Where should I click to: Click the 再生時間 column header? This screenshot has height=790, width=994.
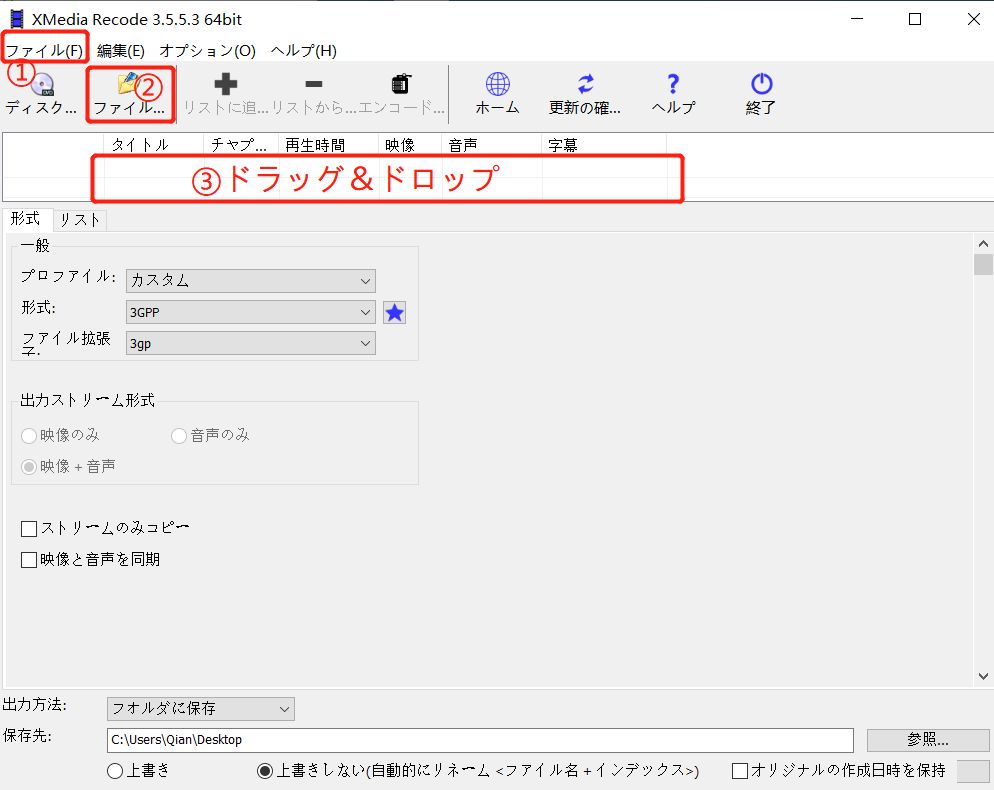(x=328, y=145)
